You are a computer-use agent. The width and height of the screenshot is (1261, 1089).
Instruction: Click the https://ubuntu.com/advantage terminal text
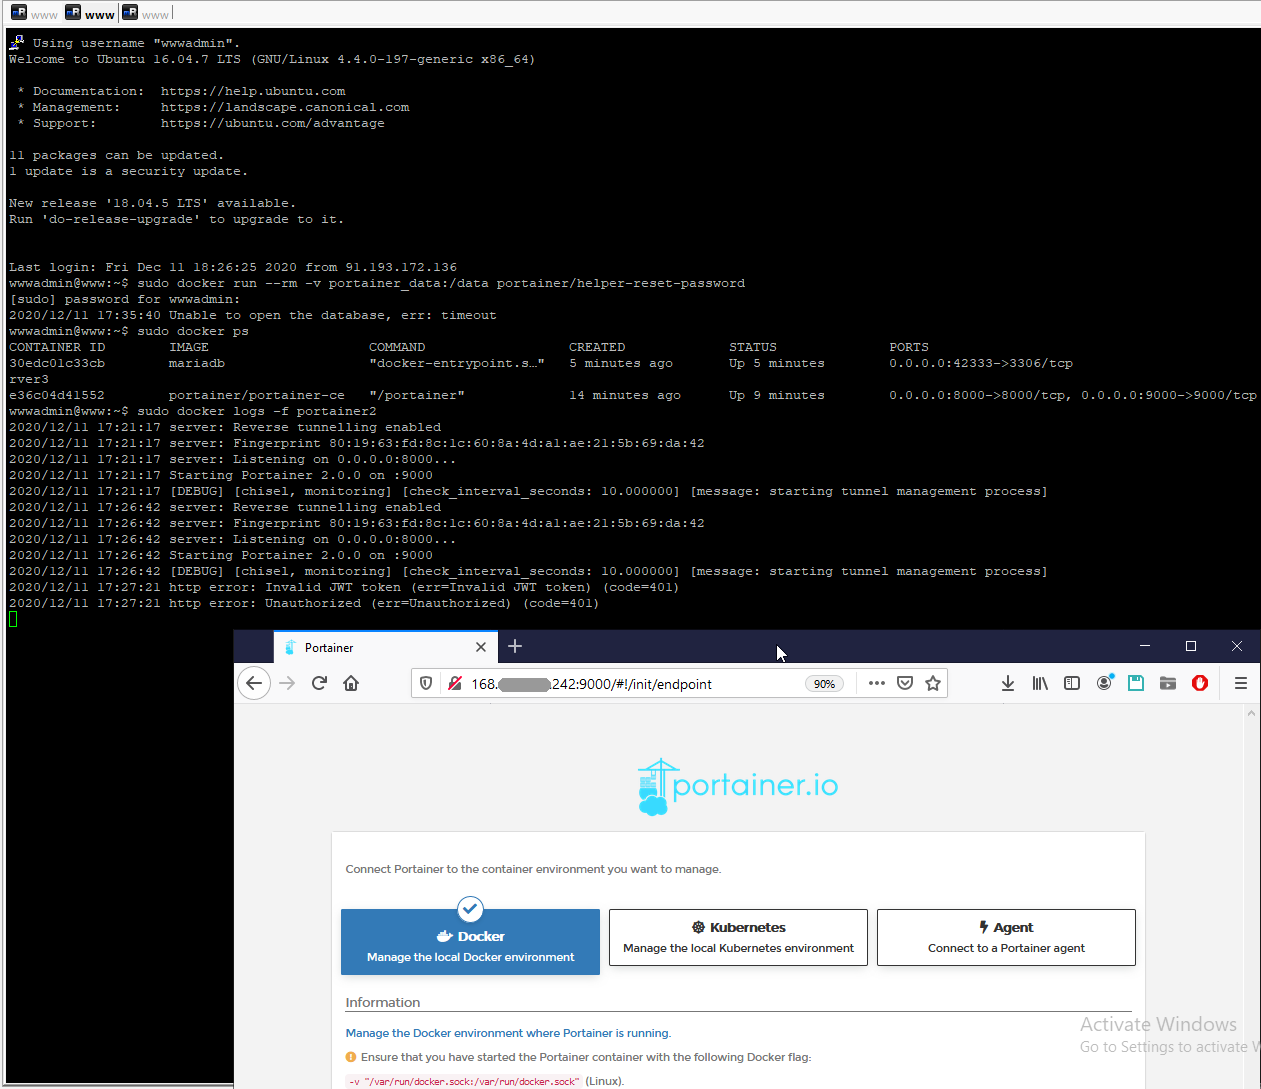click(273, 123)
